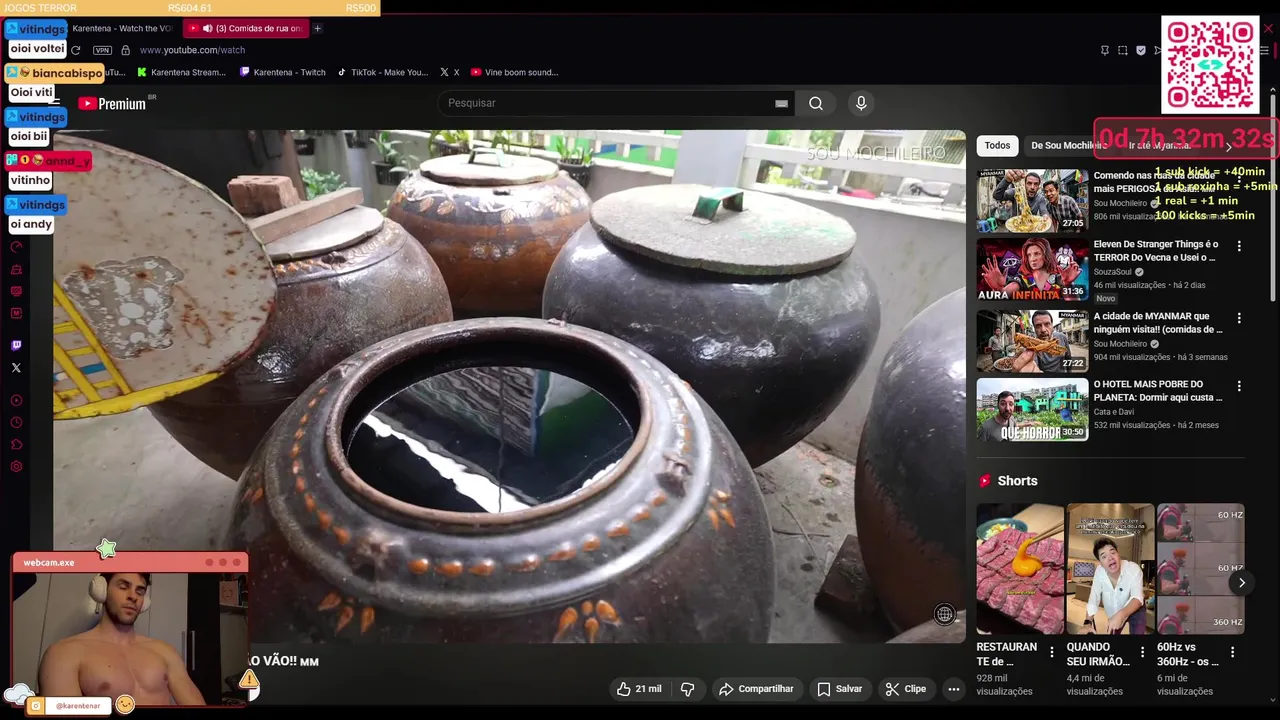Viewport: 1280px width, 720px height.
Task: Open O HOTEL MAIS POBRE thumbnail
Action: [x=1032, y=409]
